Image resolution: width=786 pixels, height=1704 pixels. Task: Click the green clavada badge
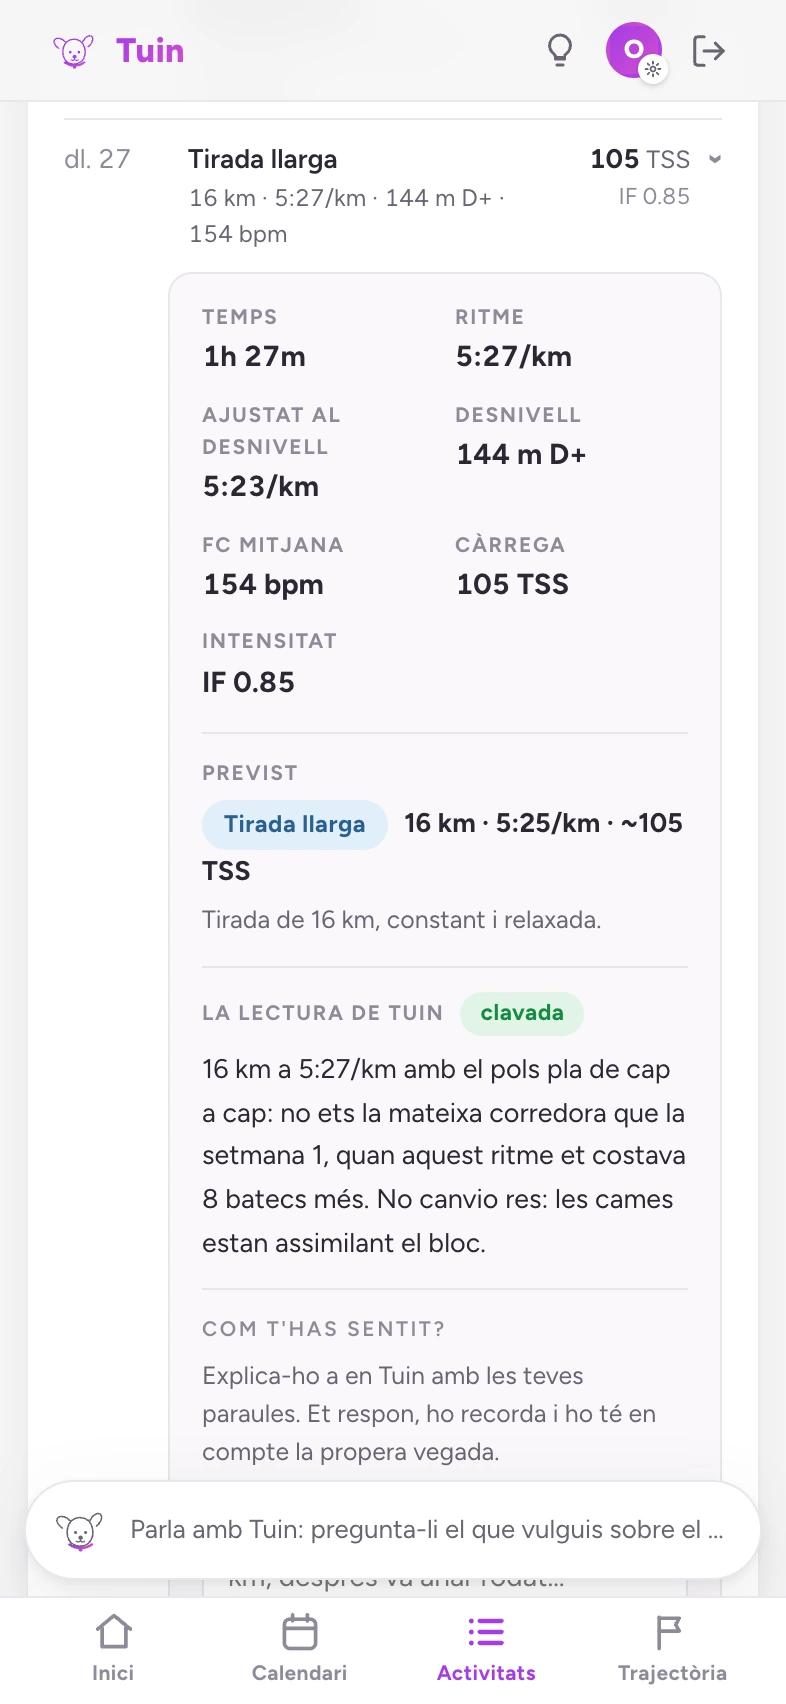click(522, 1013)
